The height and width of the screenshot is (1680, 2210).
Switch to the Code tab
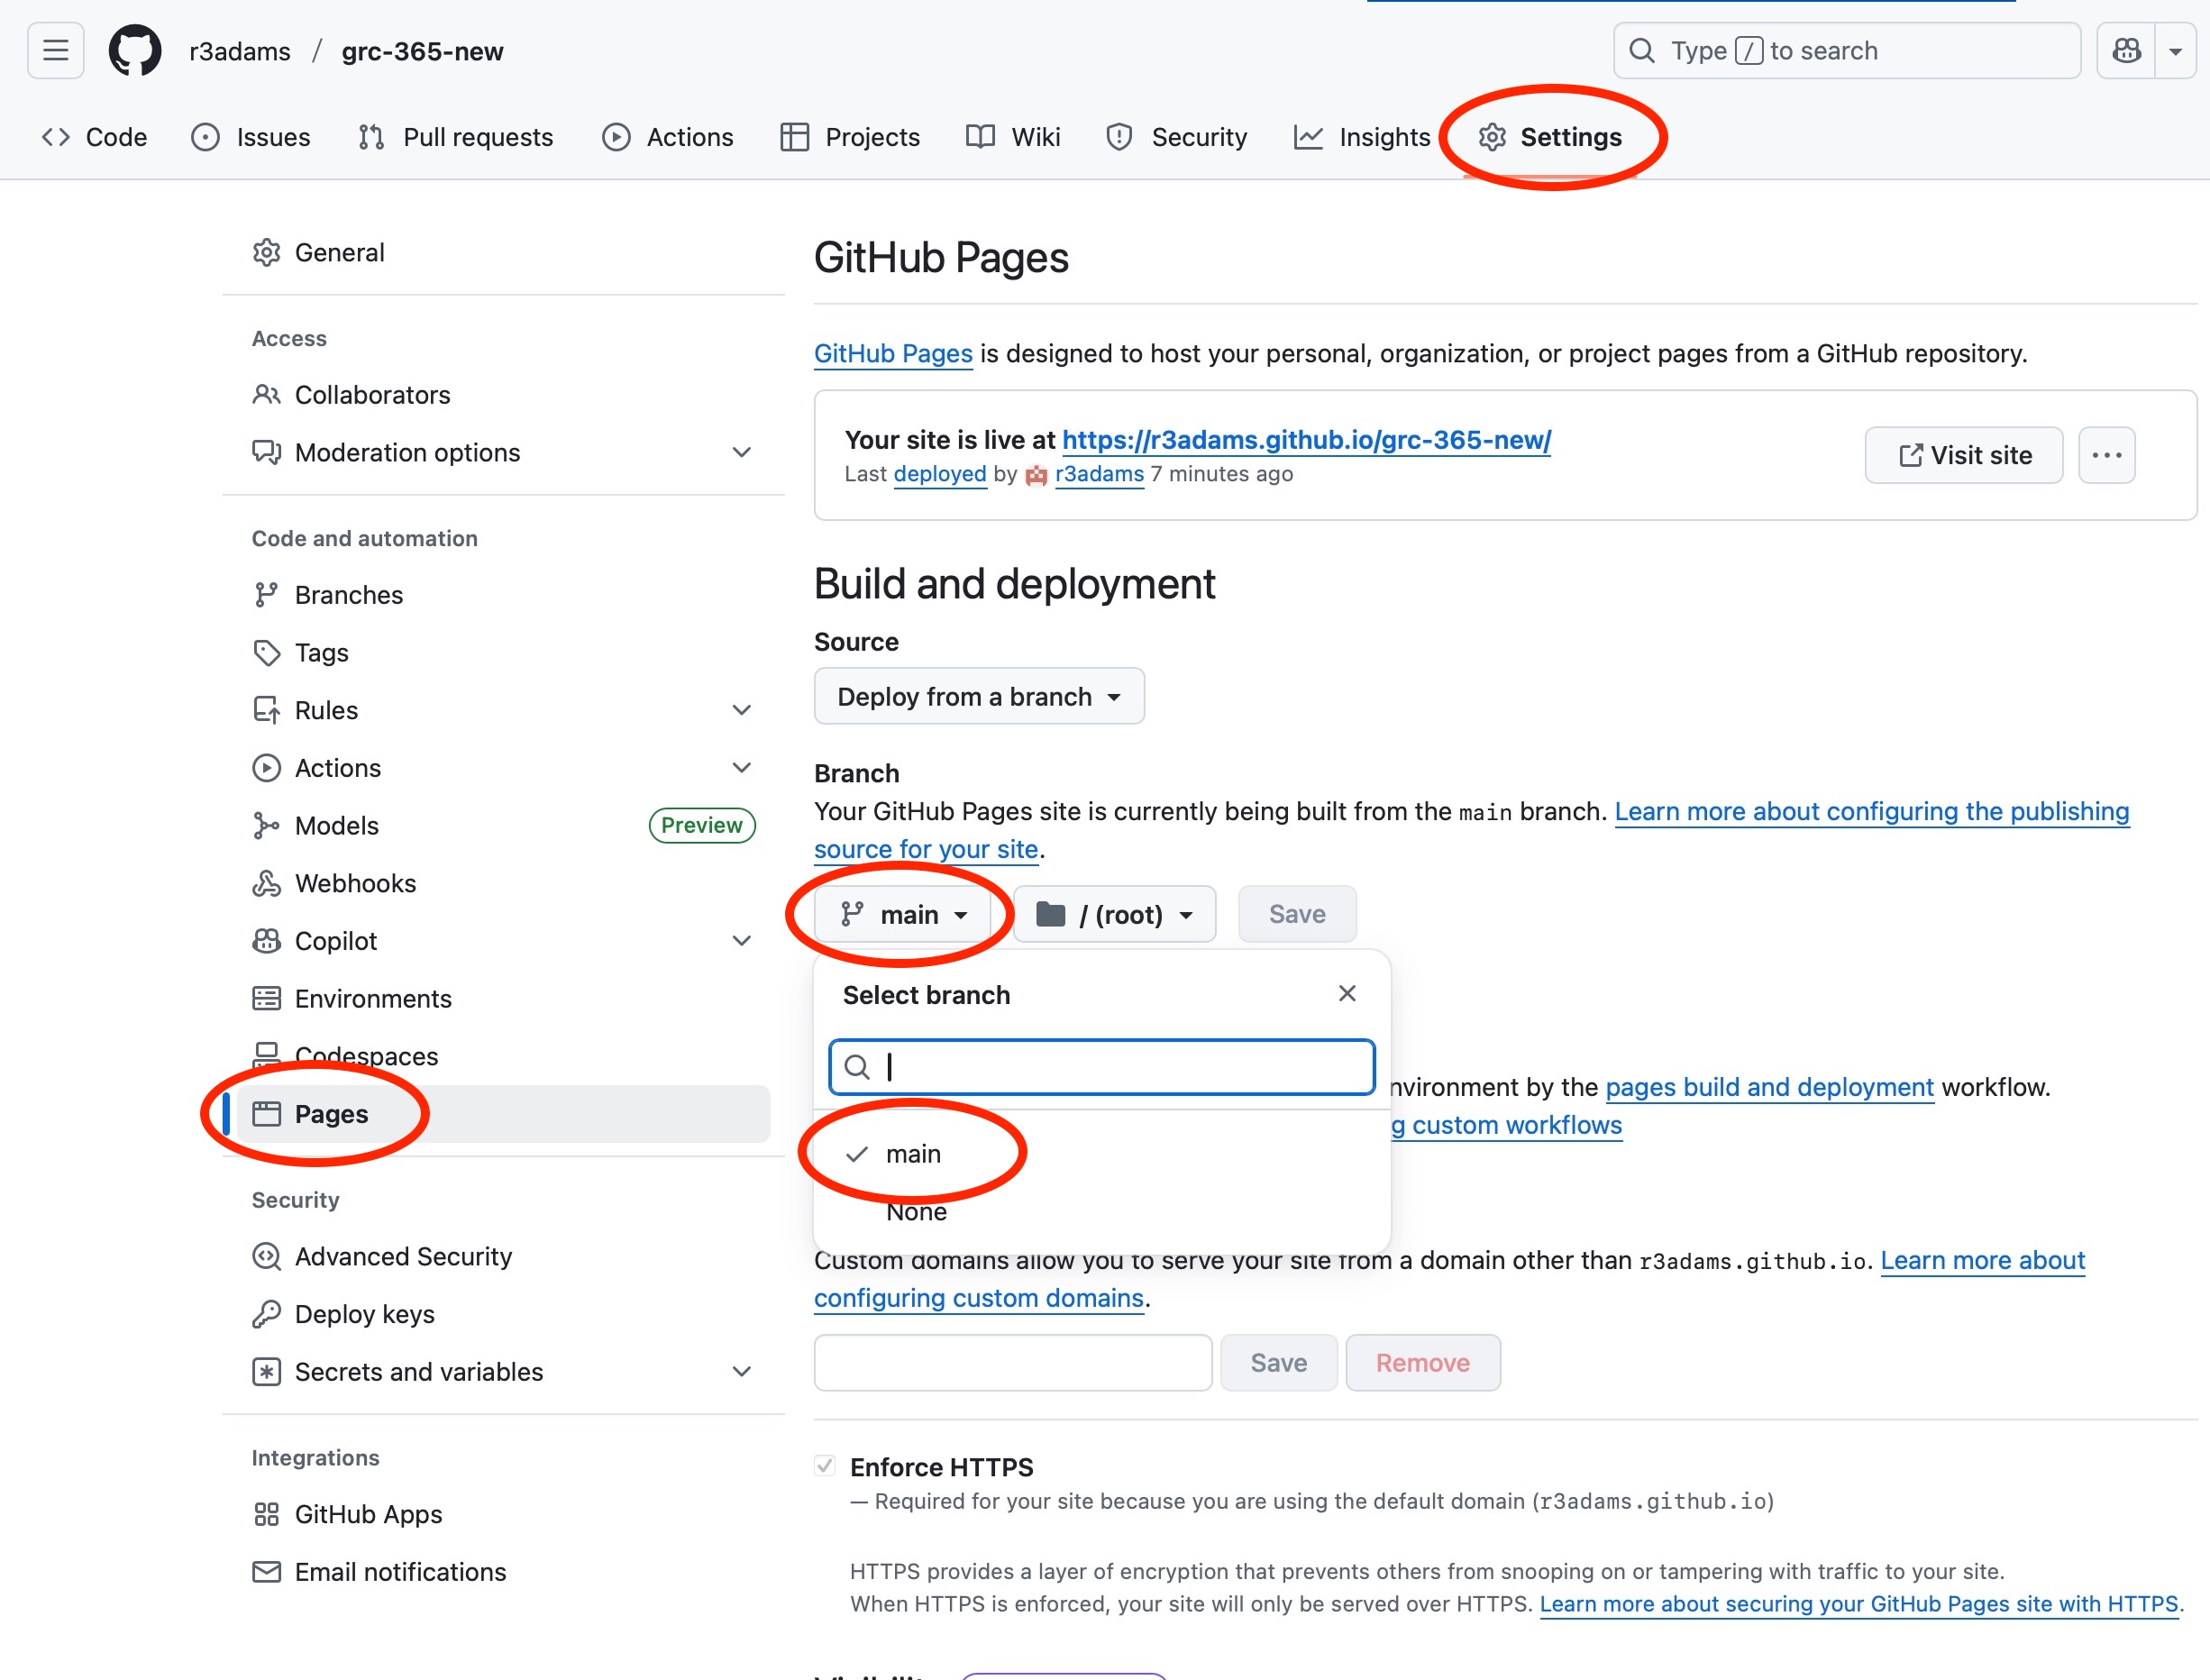coord(95,137)
